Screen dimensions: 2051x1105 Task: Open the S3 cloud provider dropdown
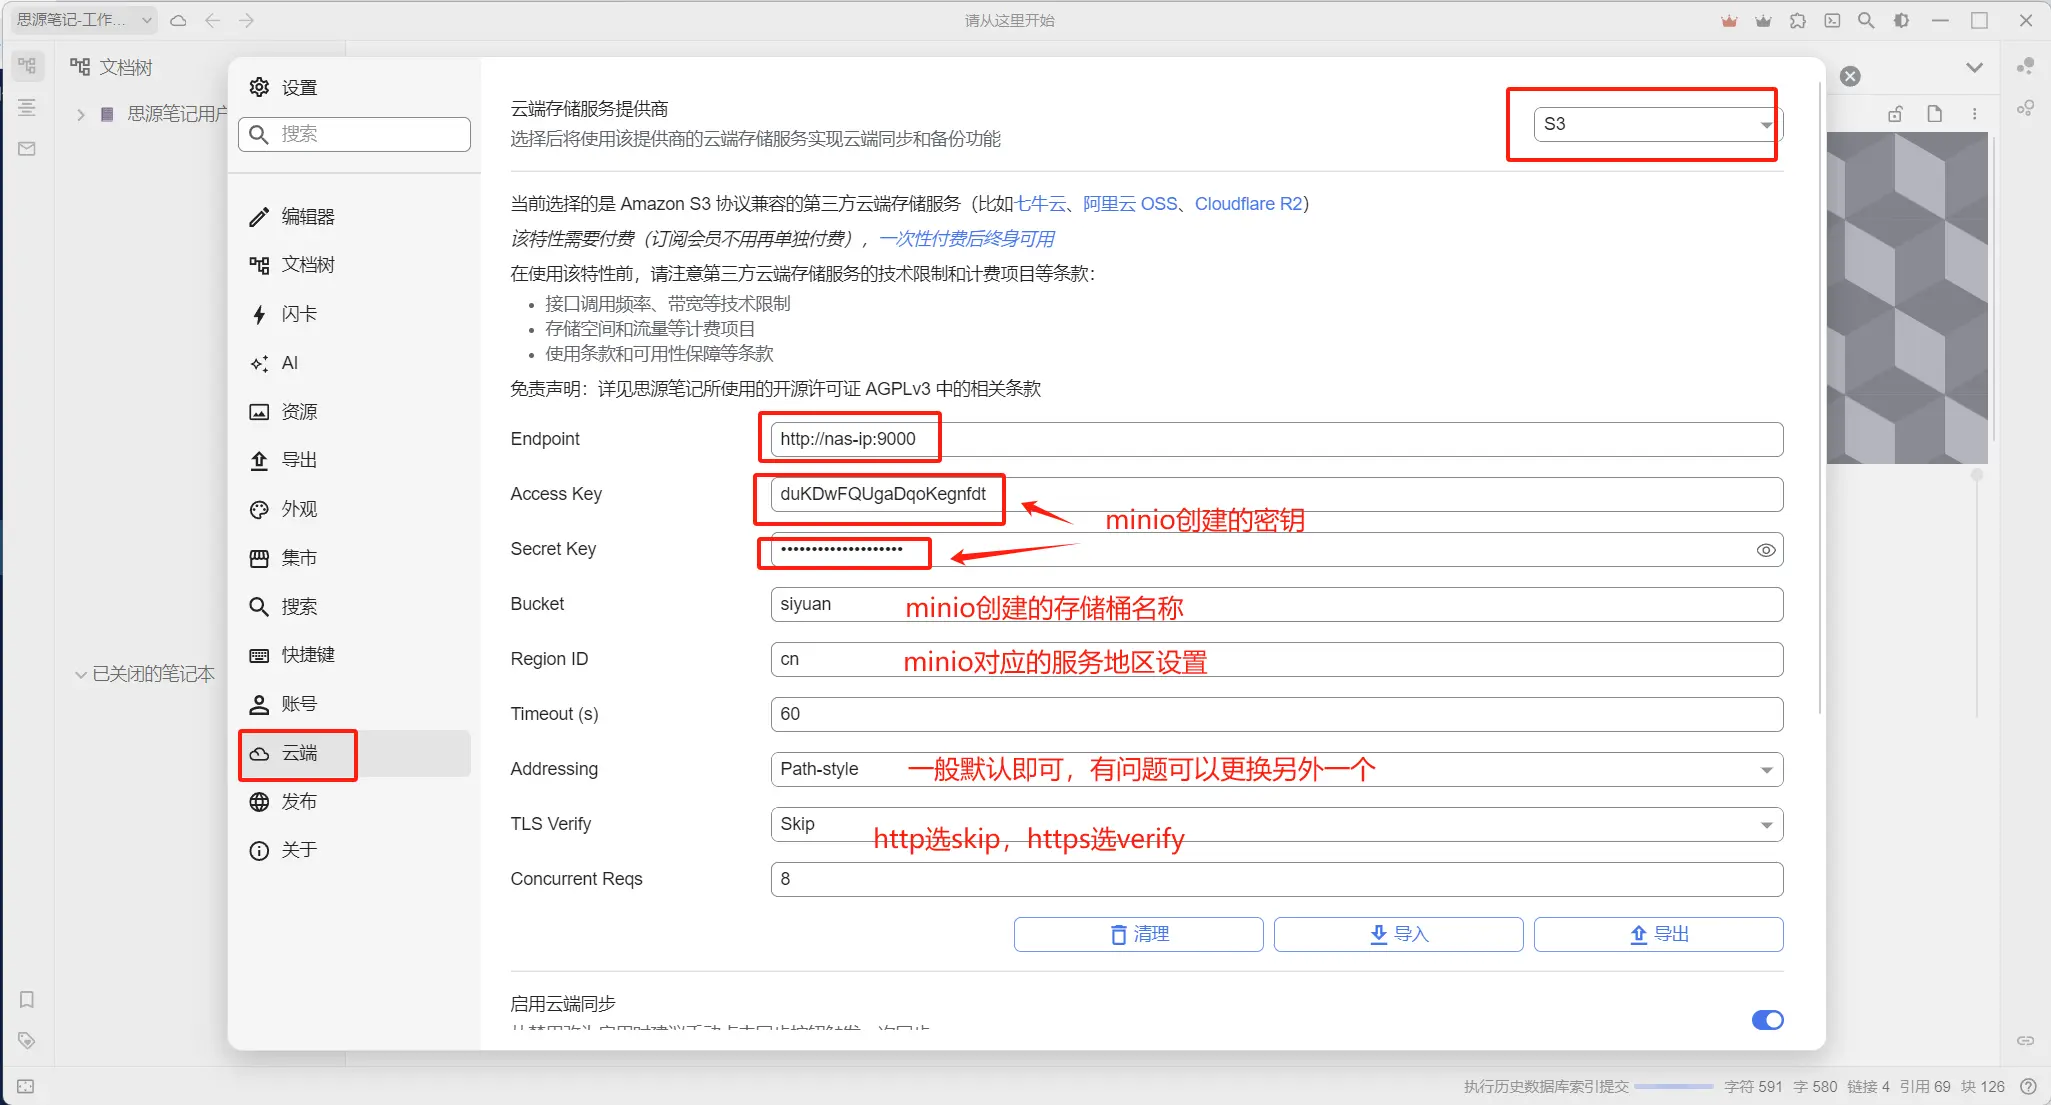1656,124
